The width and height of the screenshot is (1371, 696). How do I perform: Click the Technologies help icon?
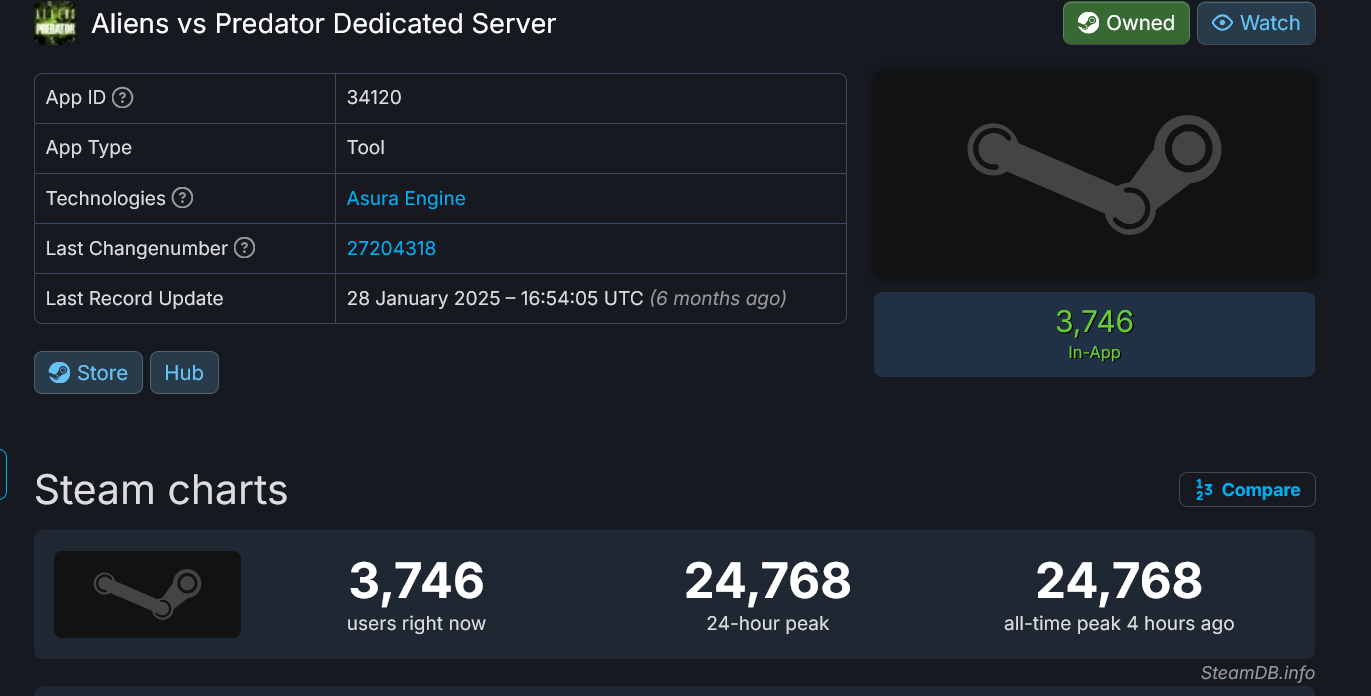tap(182, 198)
